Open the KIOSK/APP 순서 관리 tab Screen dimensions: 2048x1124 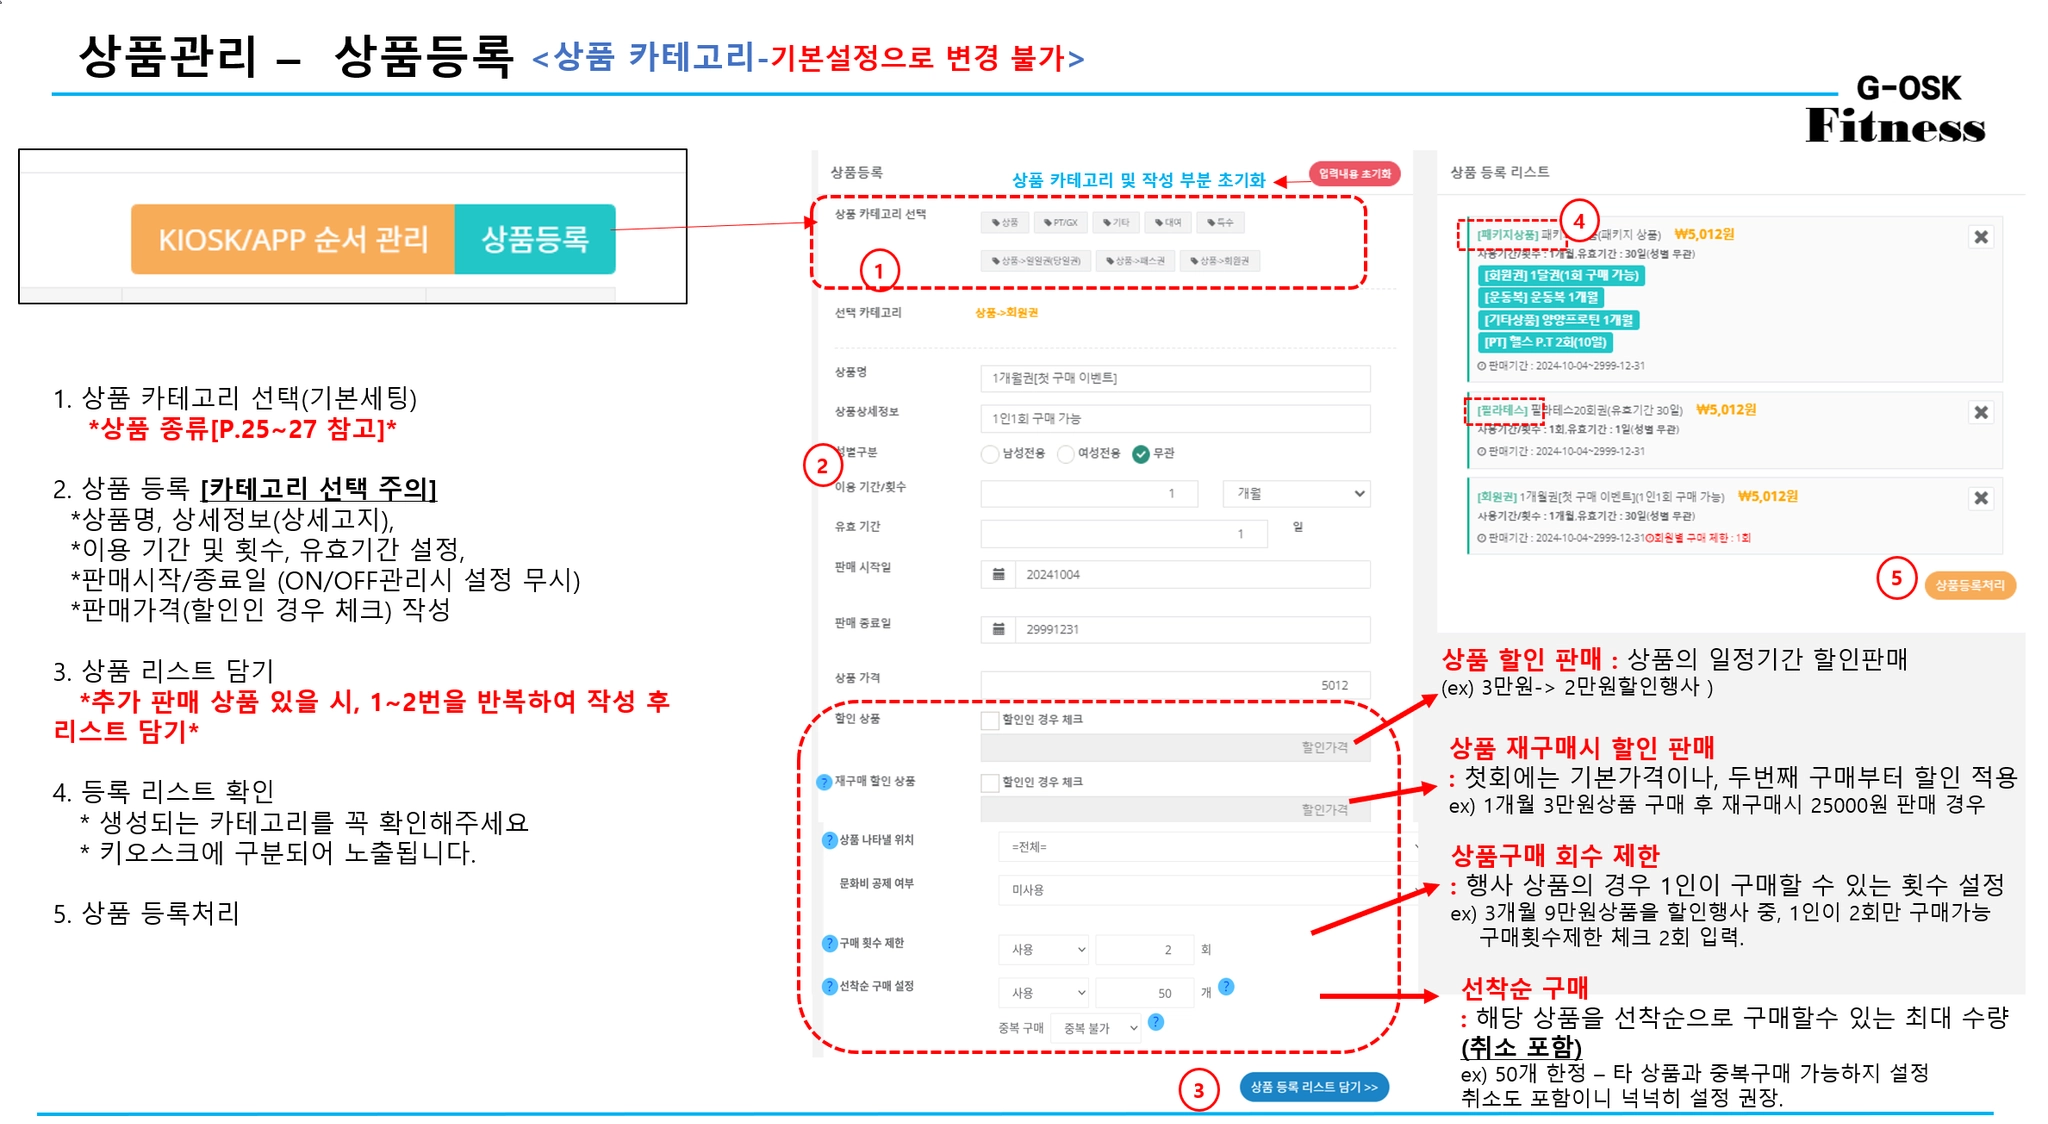click(293, 239)
